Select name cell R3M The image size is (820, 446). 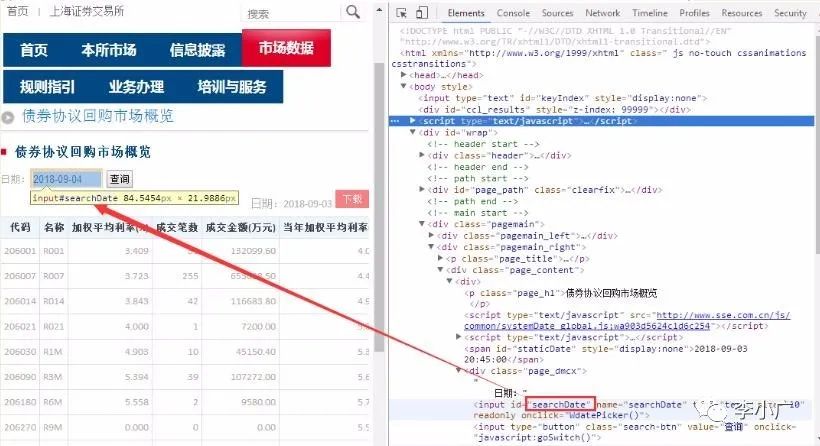point(53,377)
